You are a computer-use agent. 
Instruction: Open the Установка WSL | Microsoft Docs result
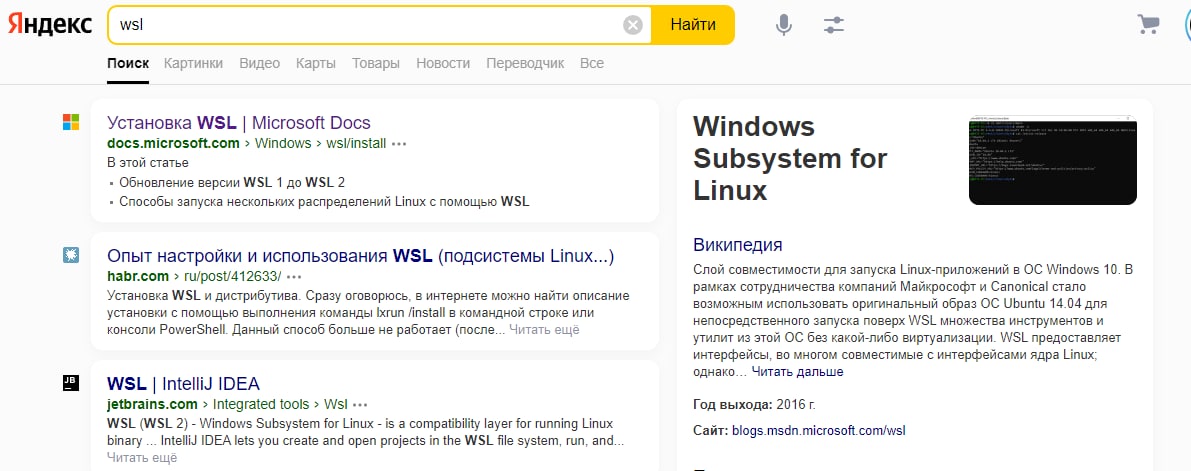click(x=239, y=122)
